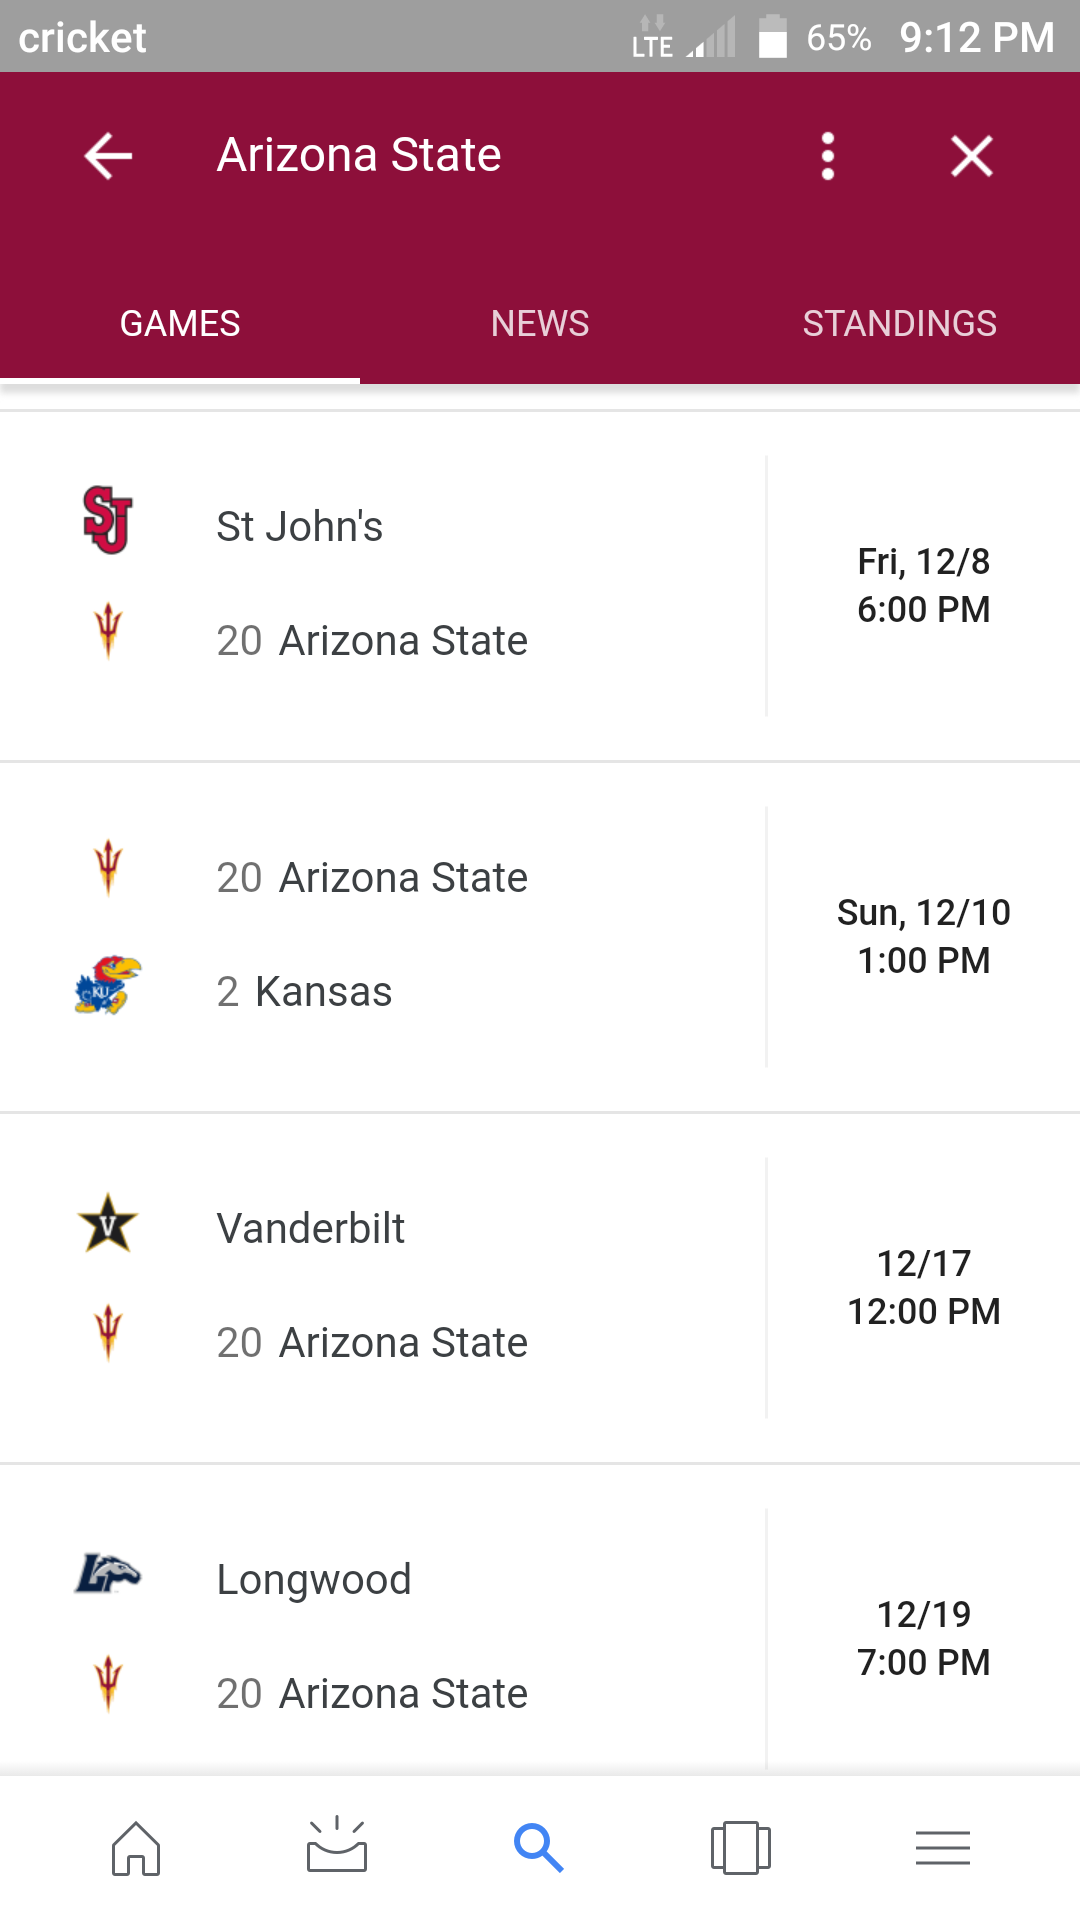Tap the St John's team logo
Viewport: 1080px width, 1920px height.
pos(108,520)
